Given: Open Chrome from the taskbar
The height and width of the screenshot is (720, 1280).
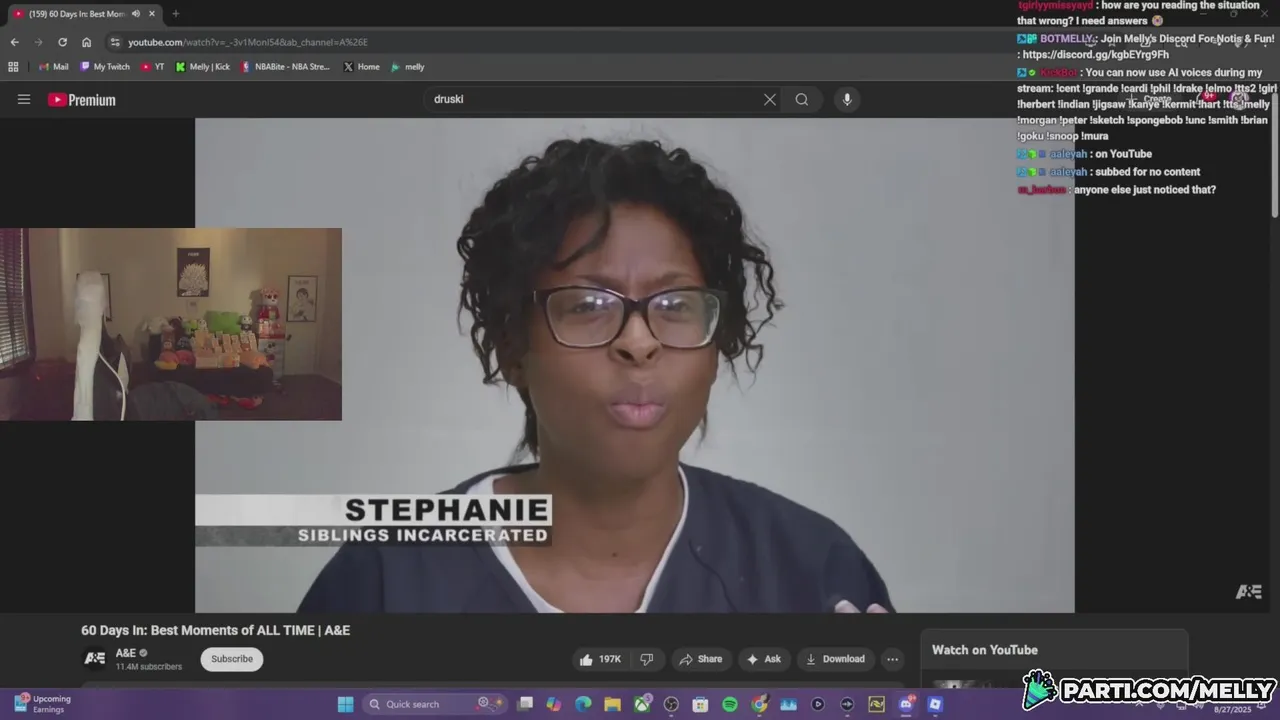Looking at the screenshot, I should (x=759, y=704).
